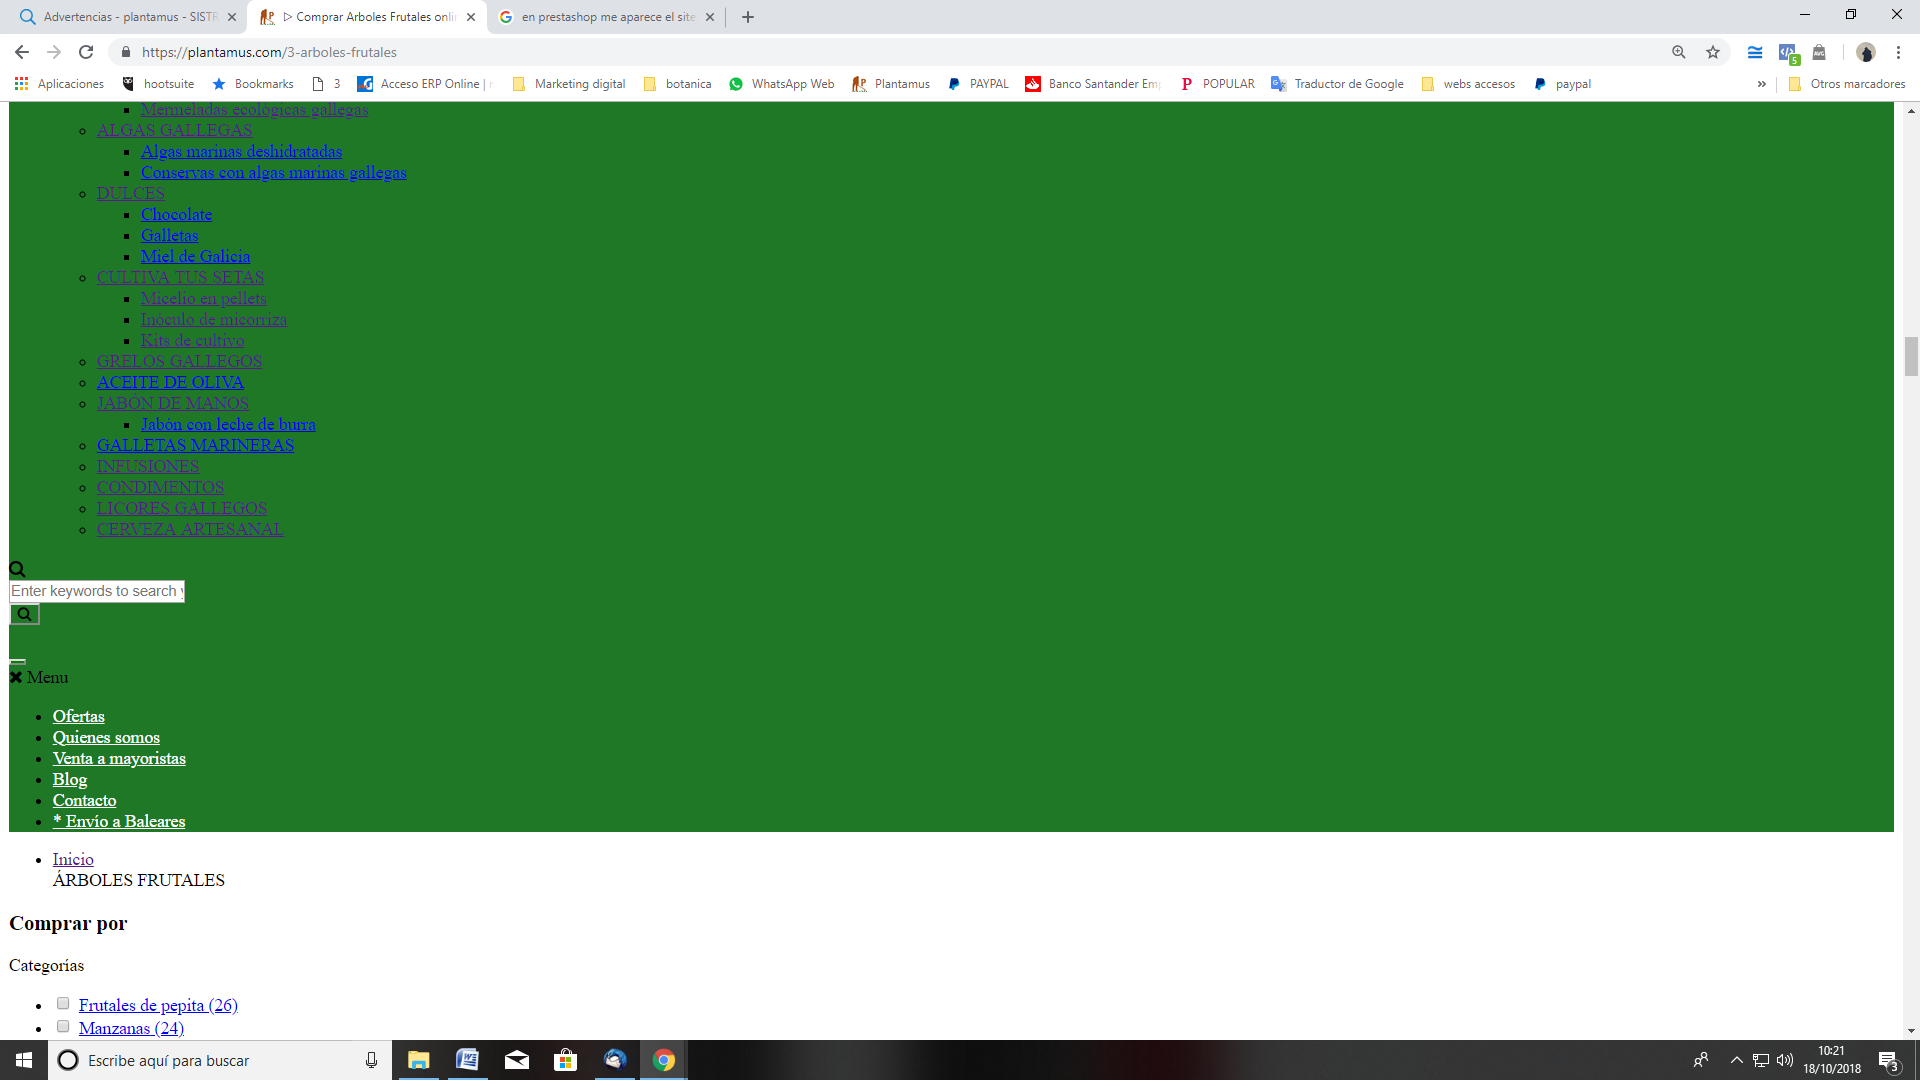Bookmark this page with star icon
Viewport: 1920px width, 1080px height.
pos(1713,52)
